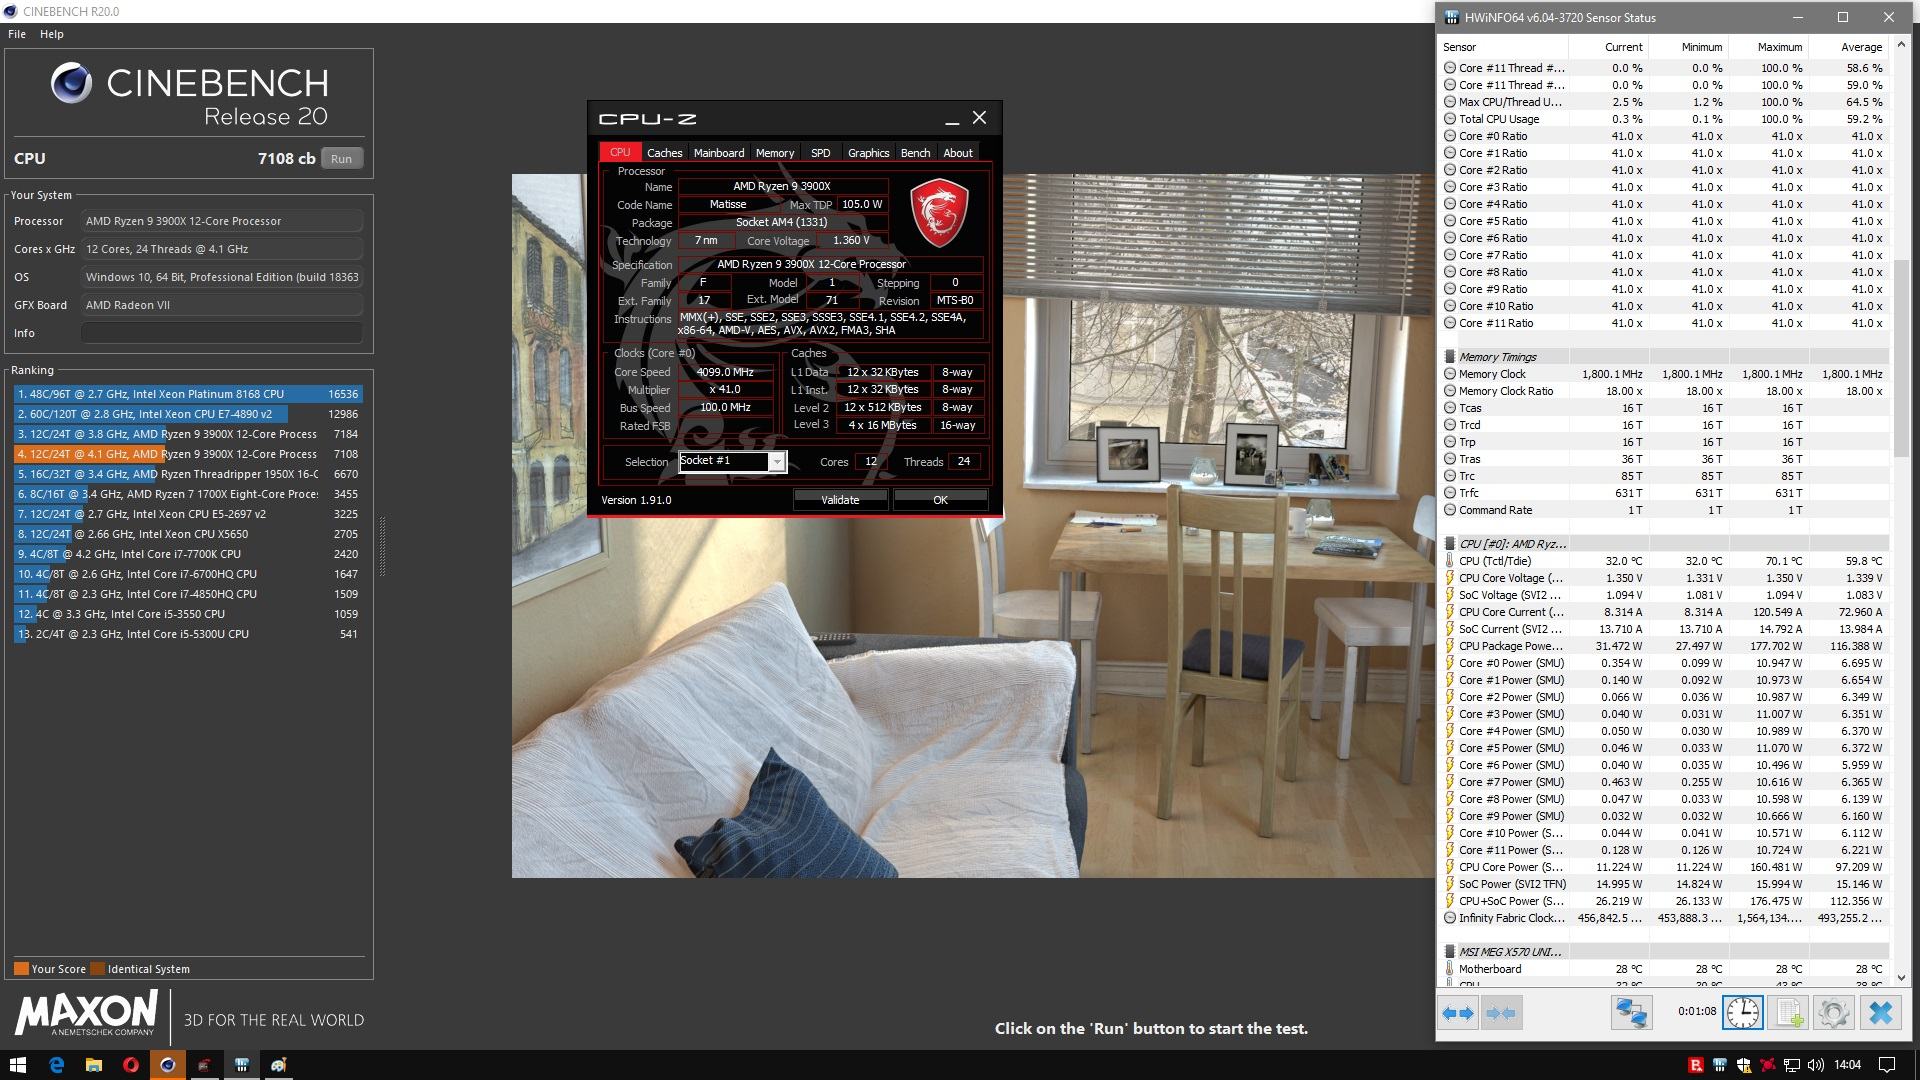Click the Info input field in Cinebench
Screen dimensions: 1920x1080
221,333
